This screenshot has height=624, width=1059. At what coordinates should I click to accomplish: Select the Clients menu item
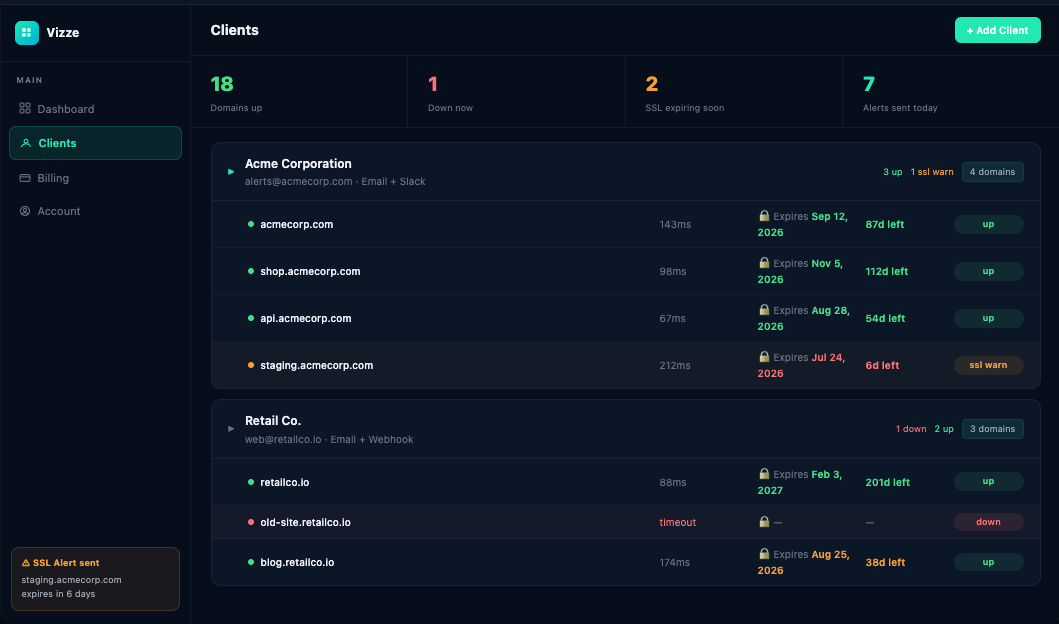(x=95, y=143)
